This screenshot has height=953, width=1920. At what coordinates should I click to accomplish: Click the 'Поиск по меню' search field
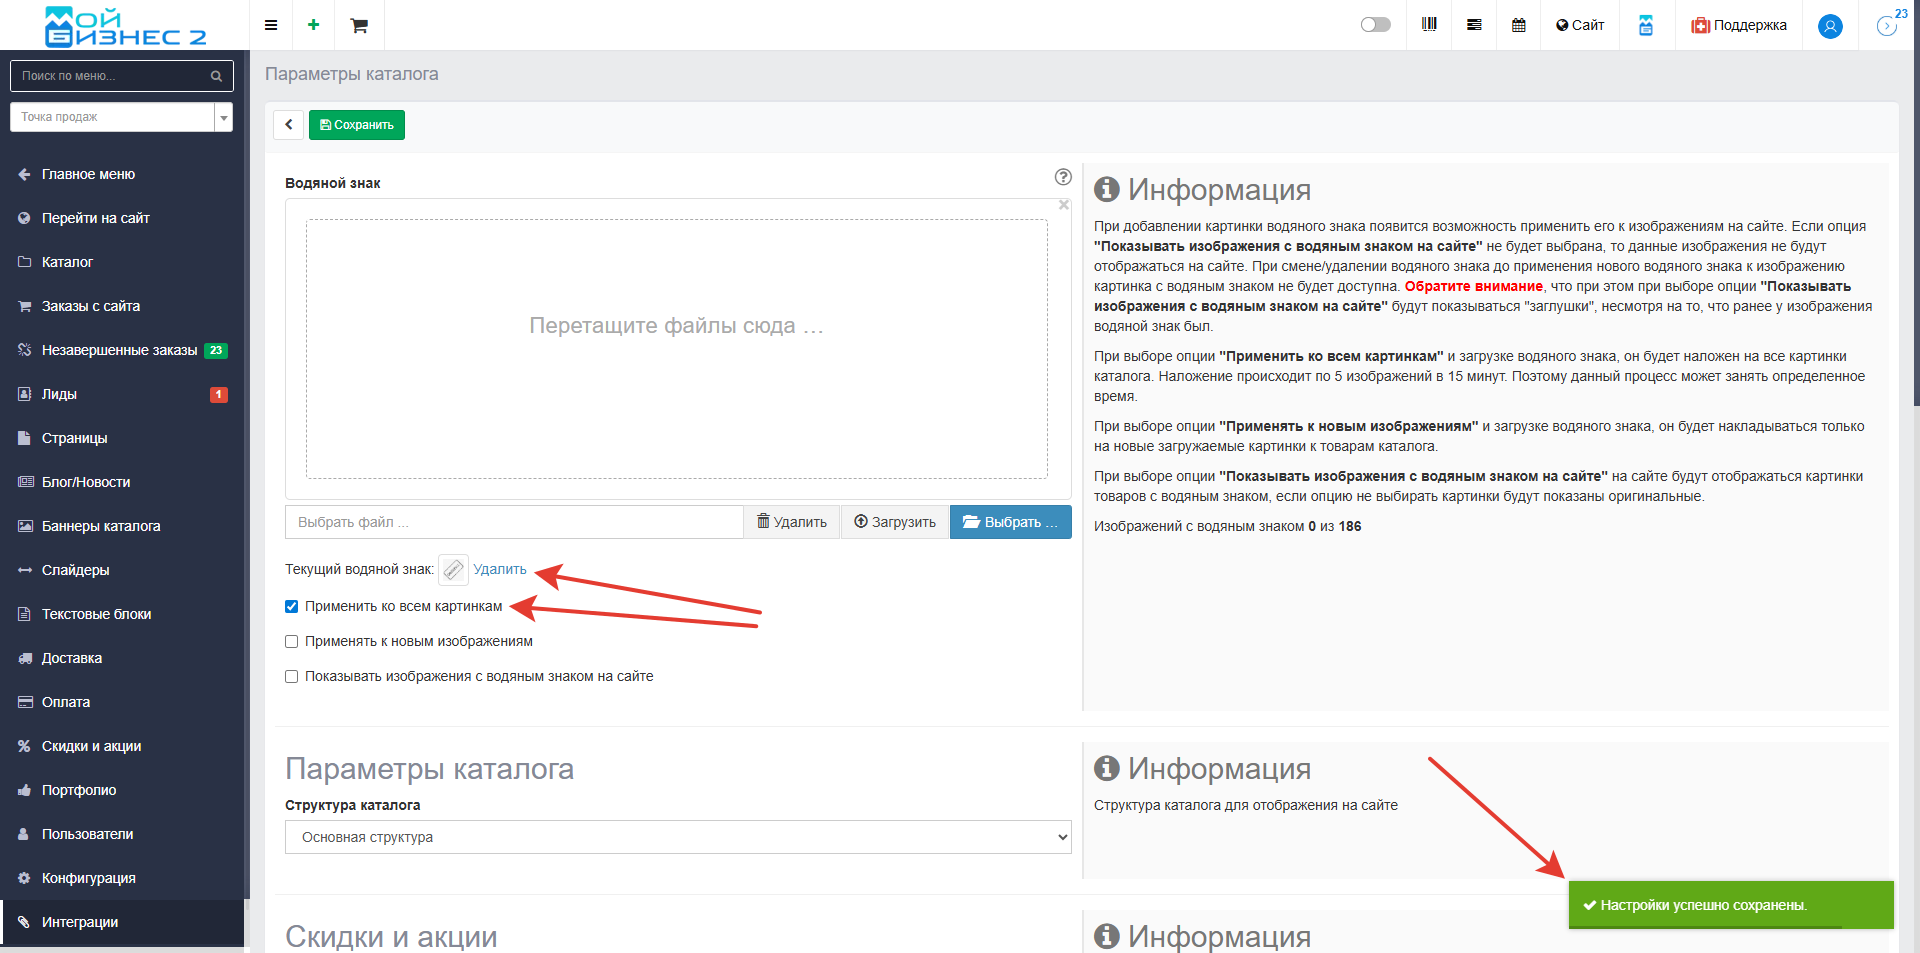tap(113, 76)
